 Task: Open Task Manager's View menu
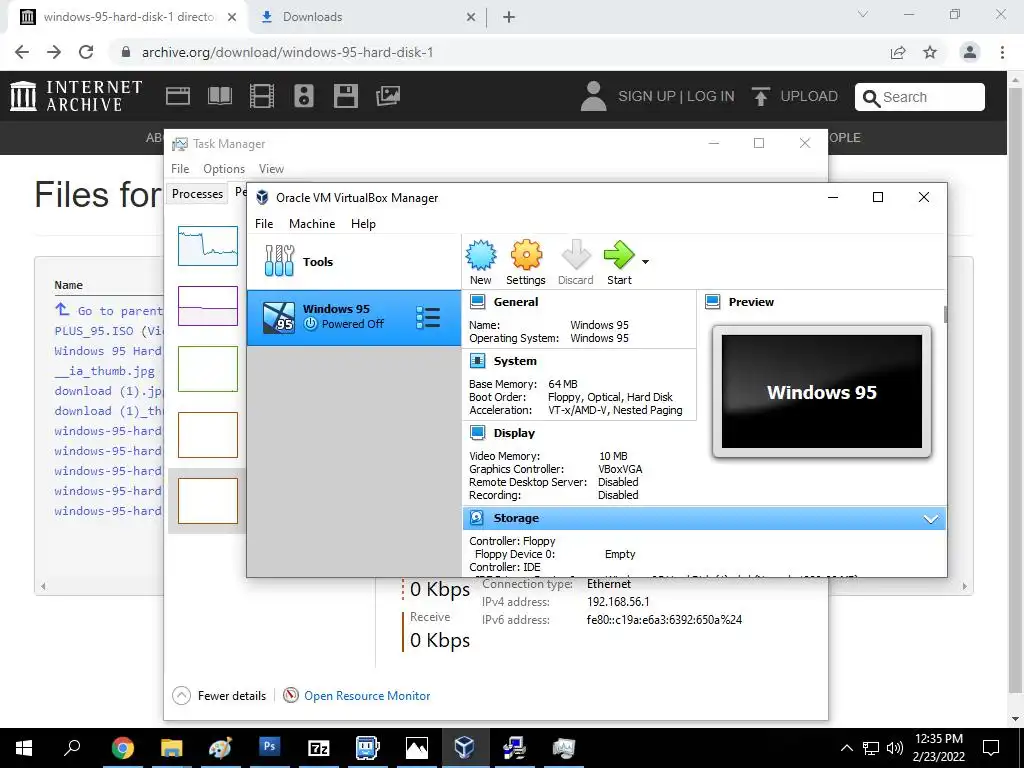point(271,168)
